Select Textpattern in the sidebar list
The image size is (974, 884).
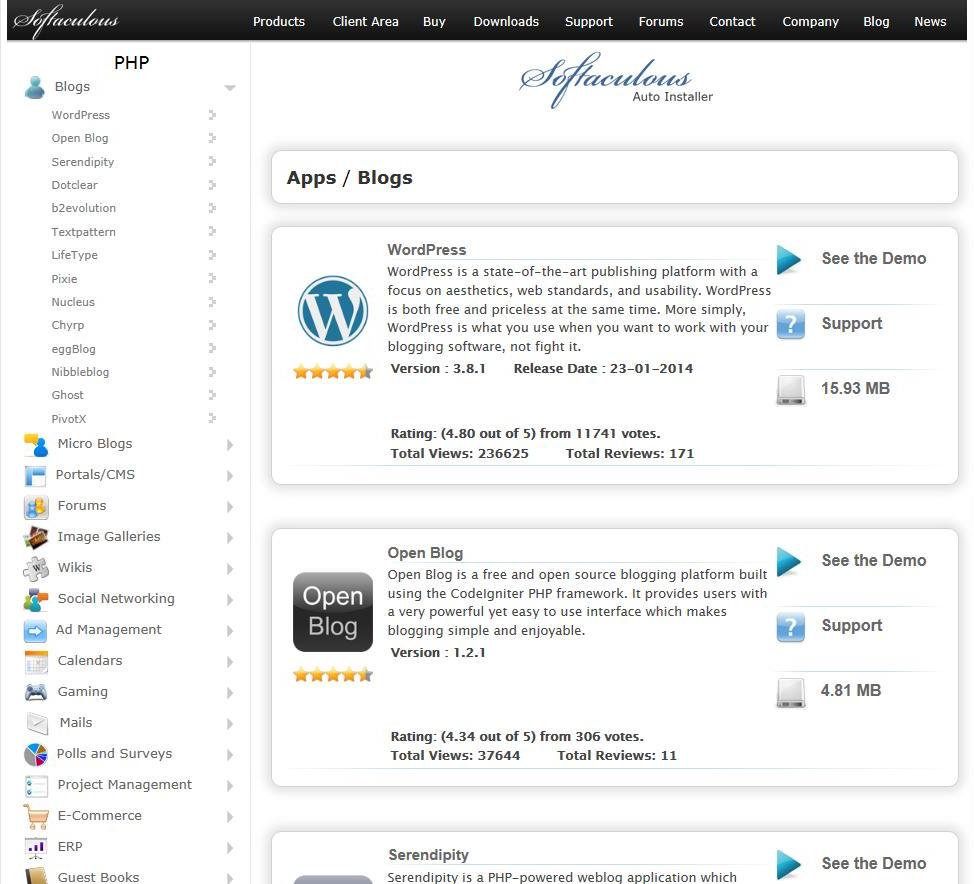[x=83, y=232]
